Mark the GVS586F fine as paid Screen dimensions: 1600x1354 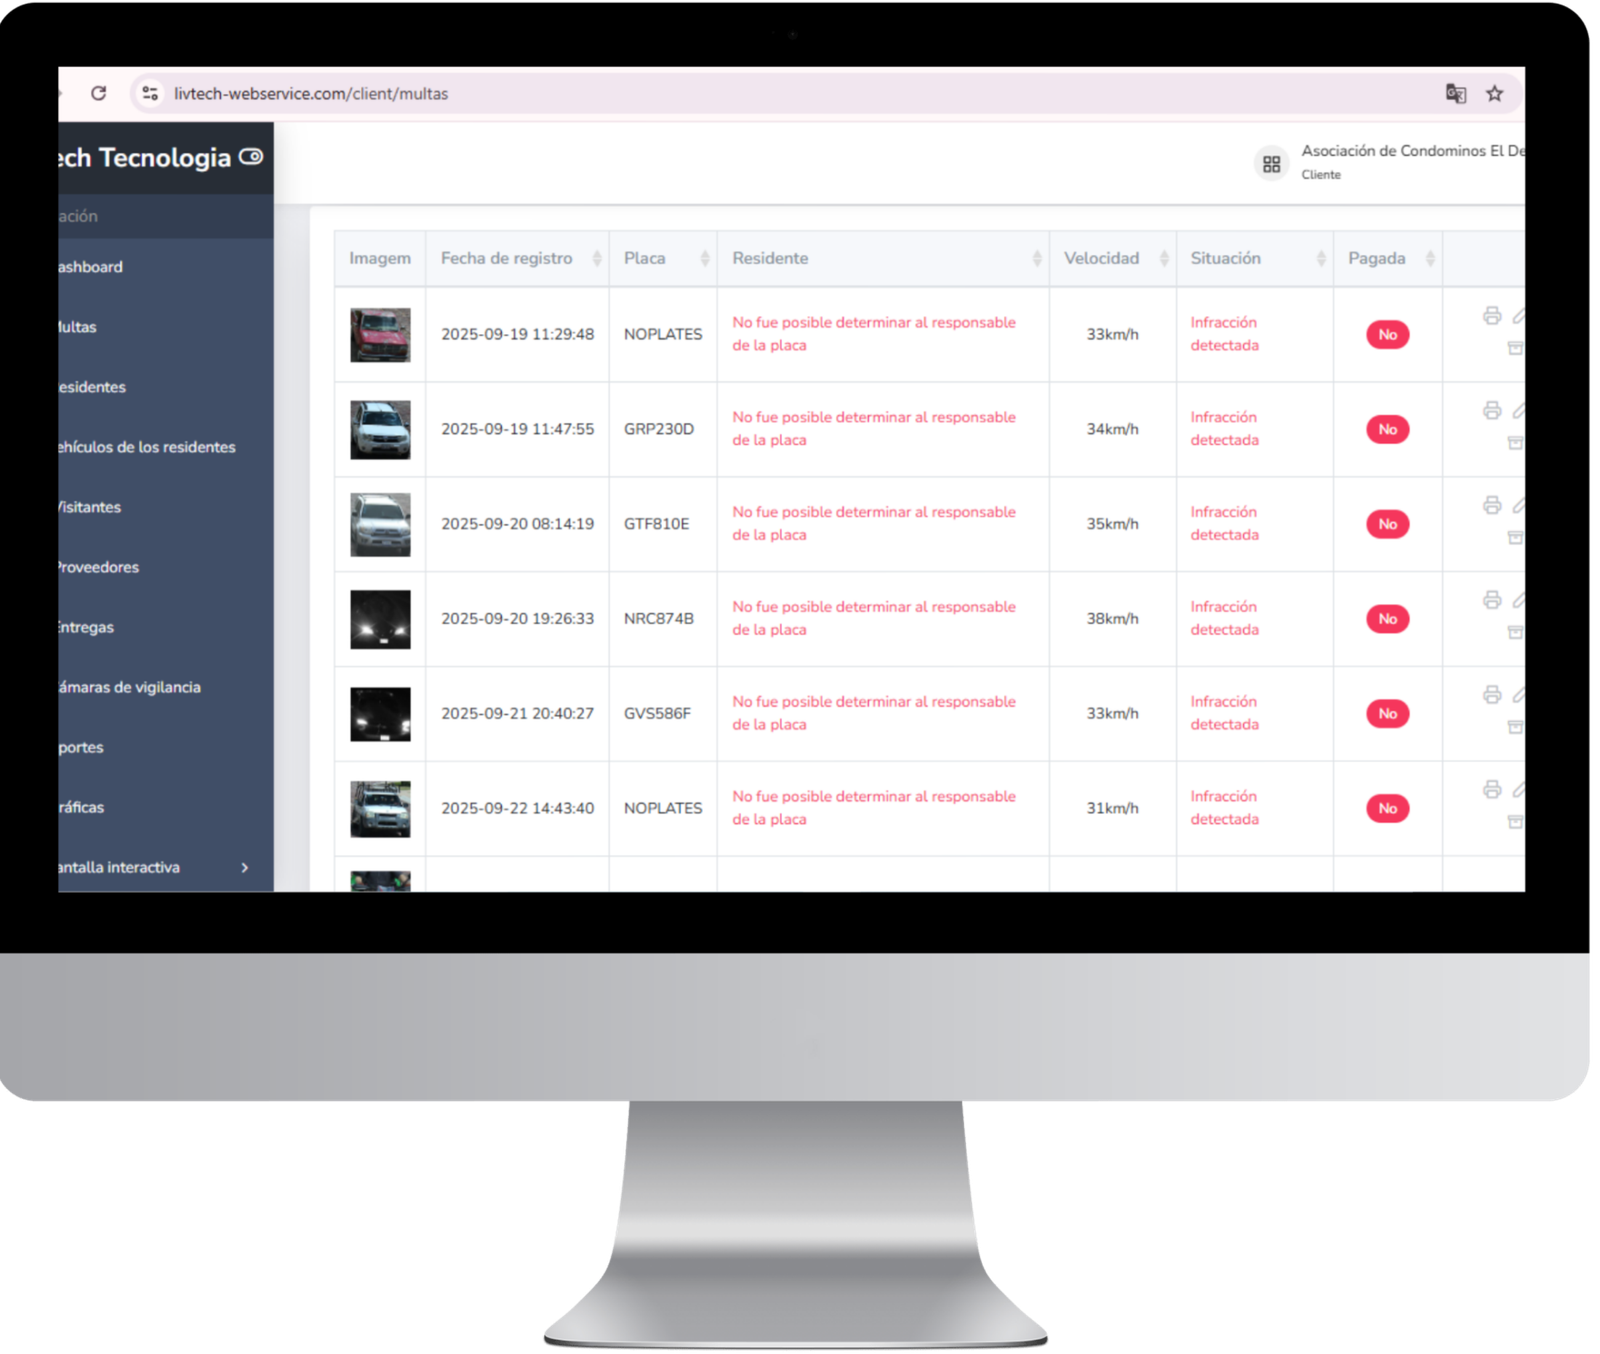[1387, 713]
